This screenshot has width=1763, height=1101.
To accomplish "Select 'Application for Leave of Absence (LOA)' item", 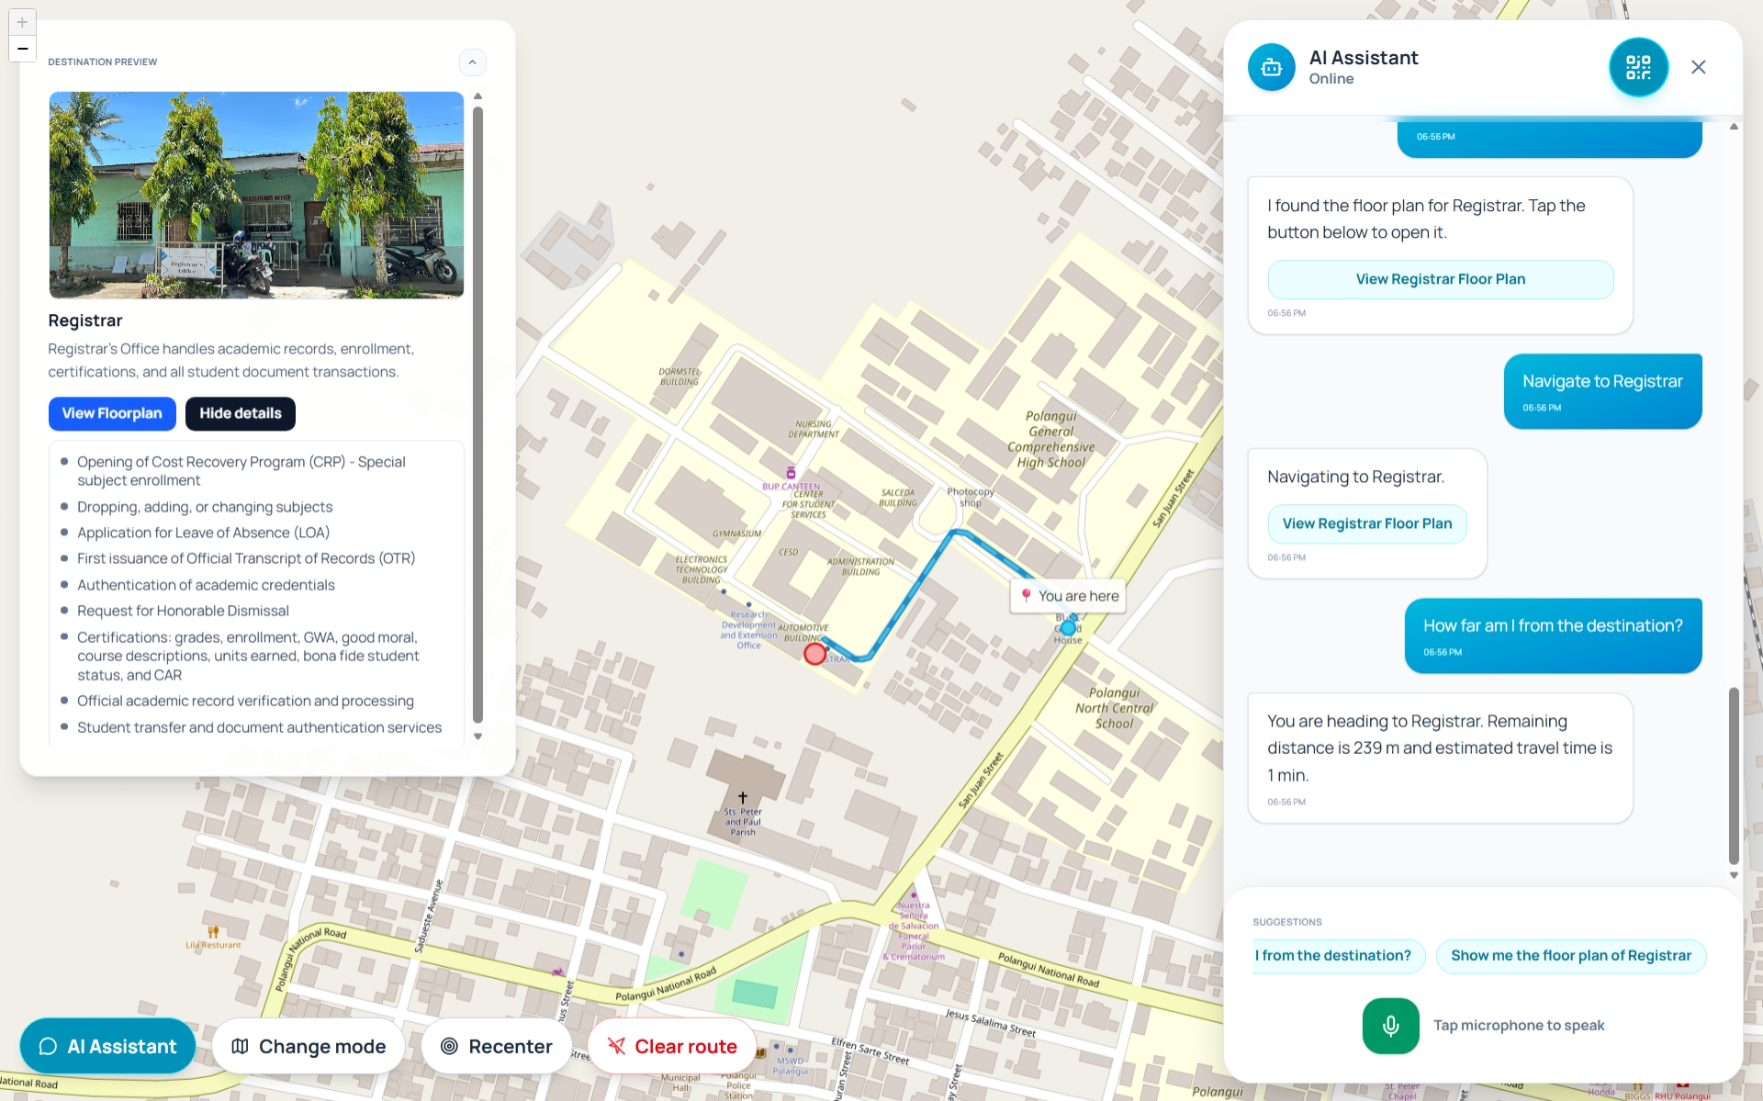I will (x=203, y=533).
